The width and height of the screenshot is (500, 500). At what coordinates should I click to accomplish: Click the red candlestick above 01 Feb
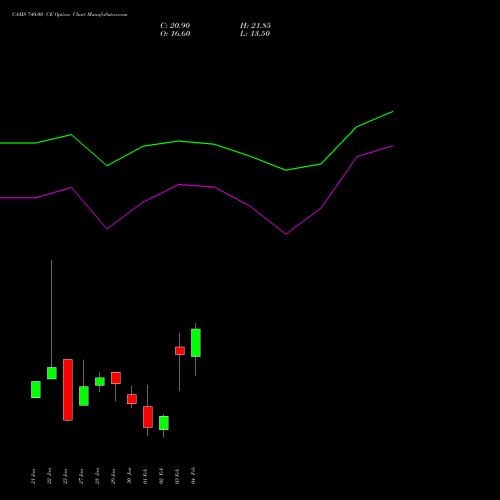pyautogui.click(x=148, y=417)
